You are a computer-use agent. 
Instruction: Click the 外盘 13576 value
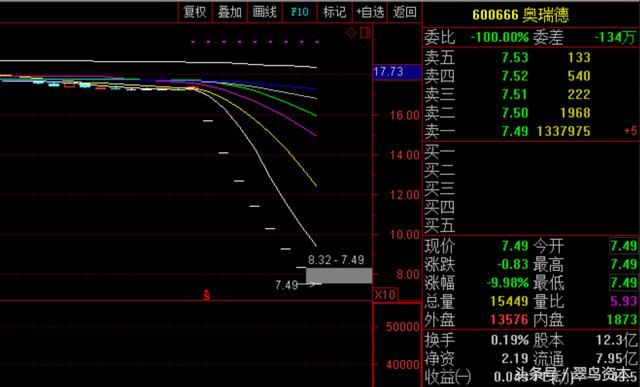tap(509, 320)
